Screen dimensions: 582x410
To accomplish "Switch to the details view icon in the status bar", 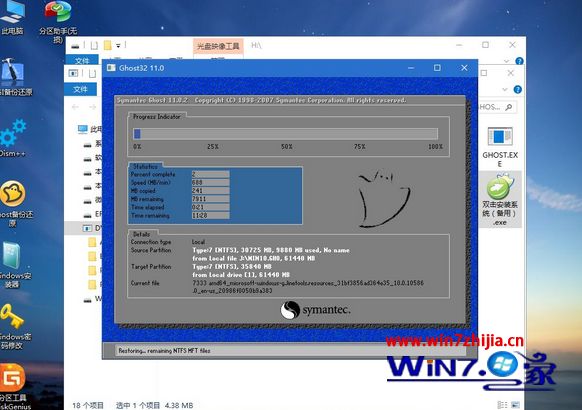I will (x=502, y=405).
